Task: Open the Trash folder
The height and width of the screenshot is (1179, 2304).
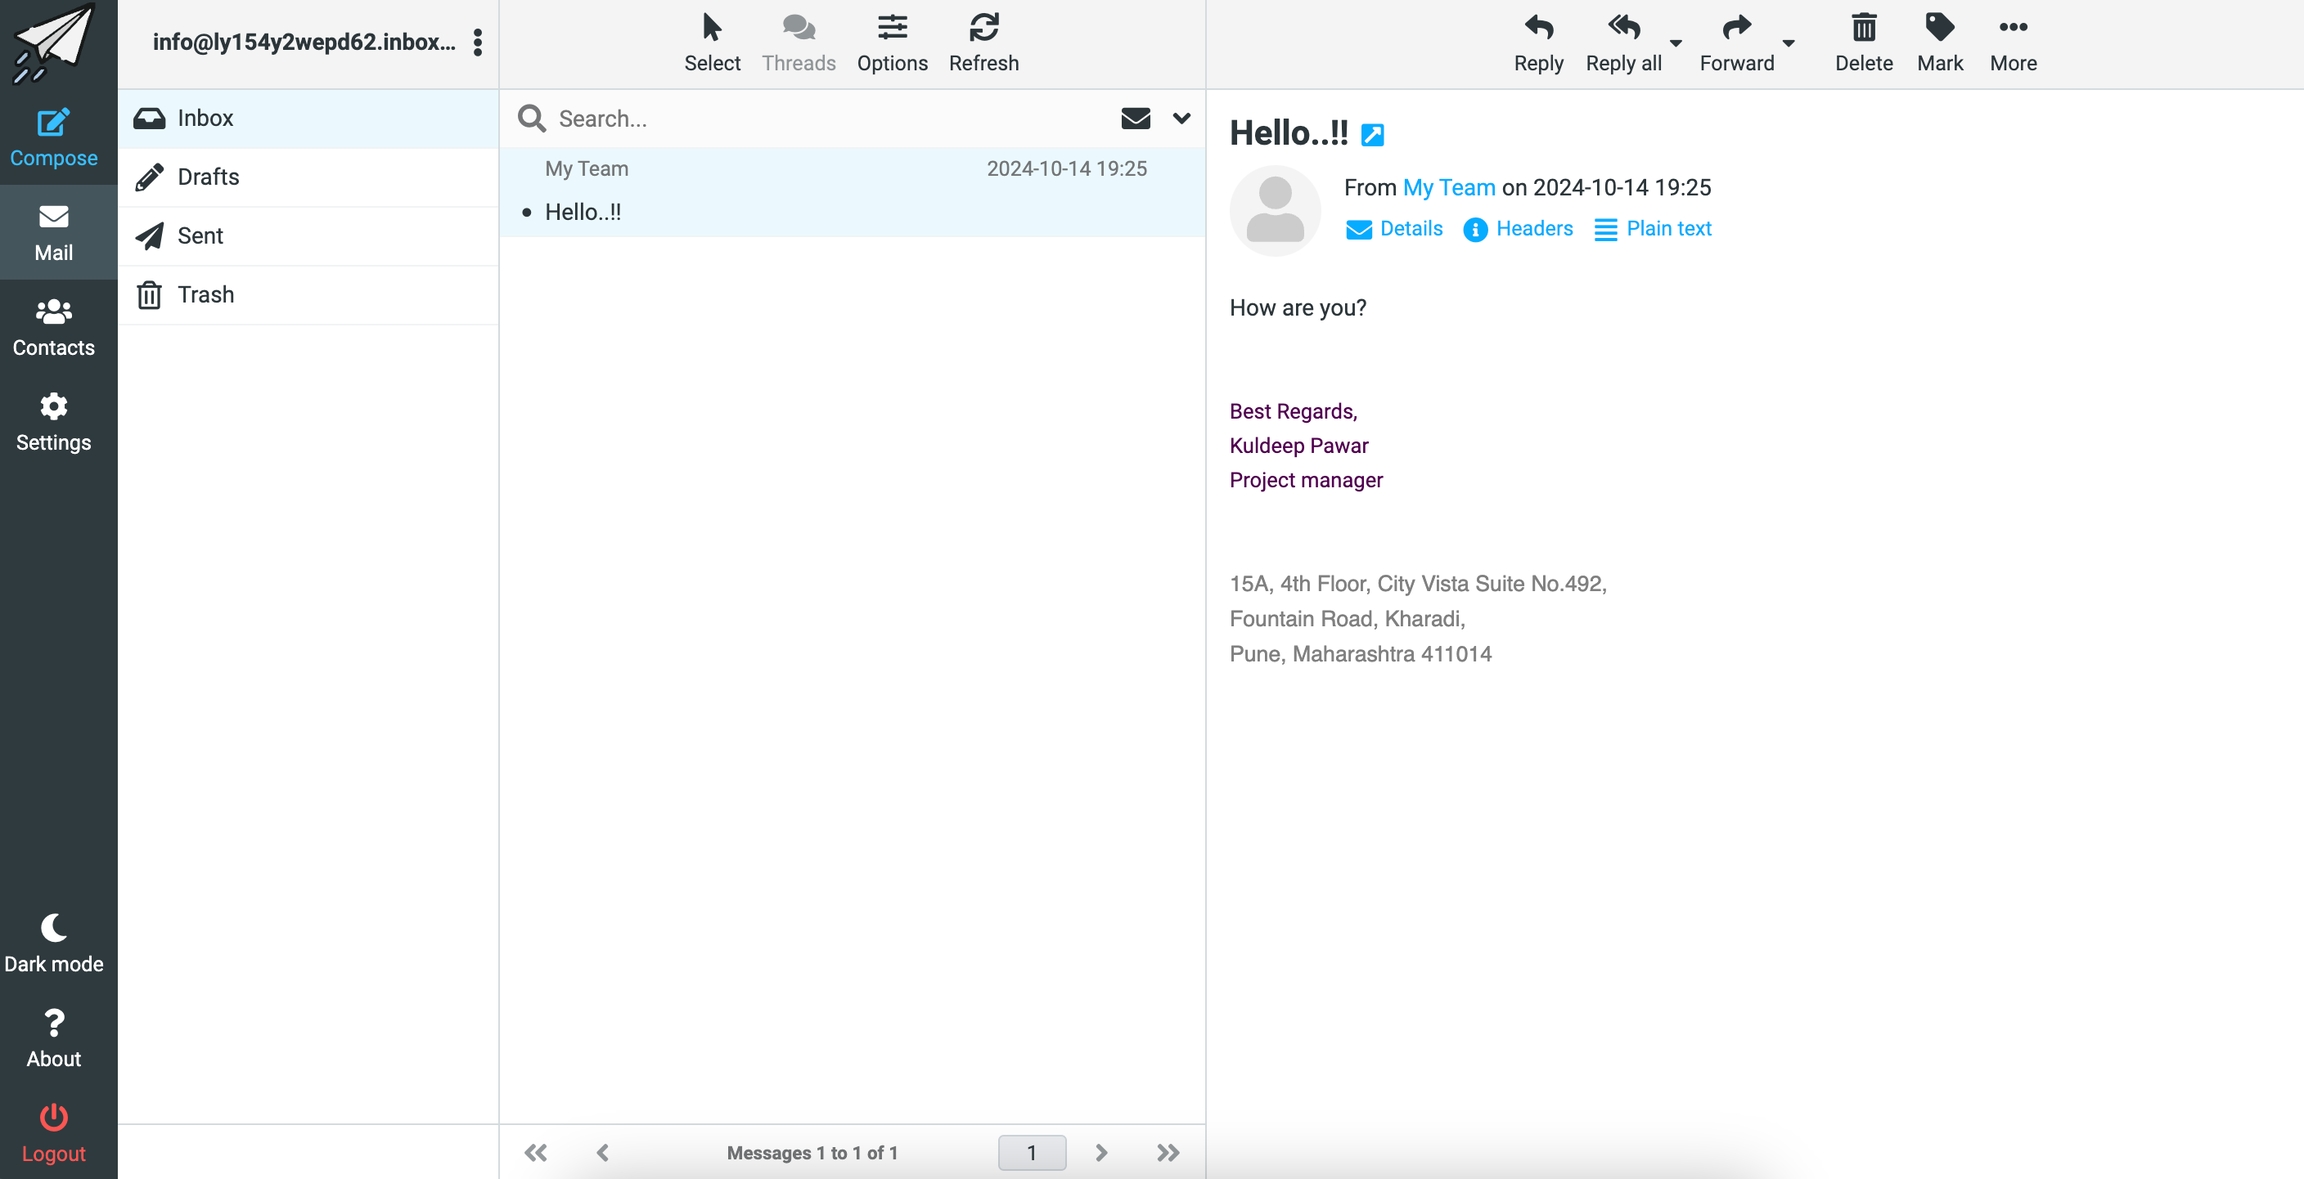Action: (x=205, y=295)
